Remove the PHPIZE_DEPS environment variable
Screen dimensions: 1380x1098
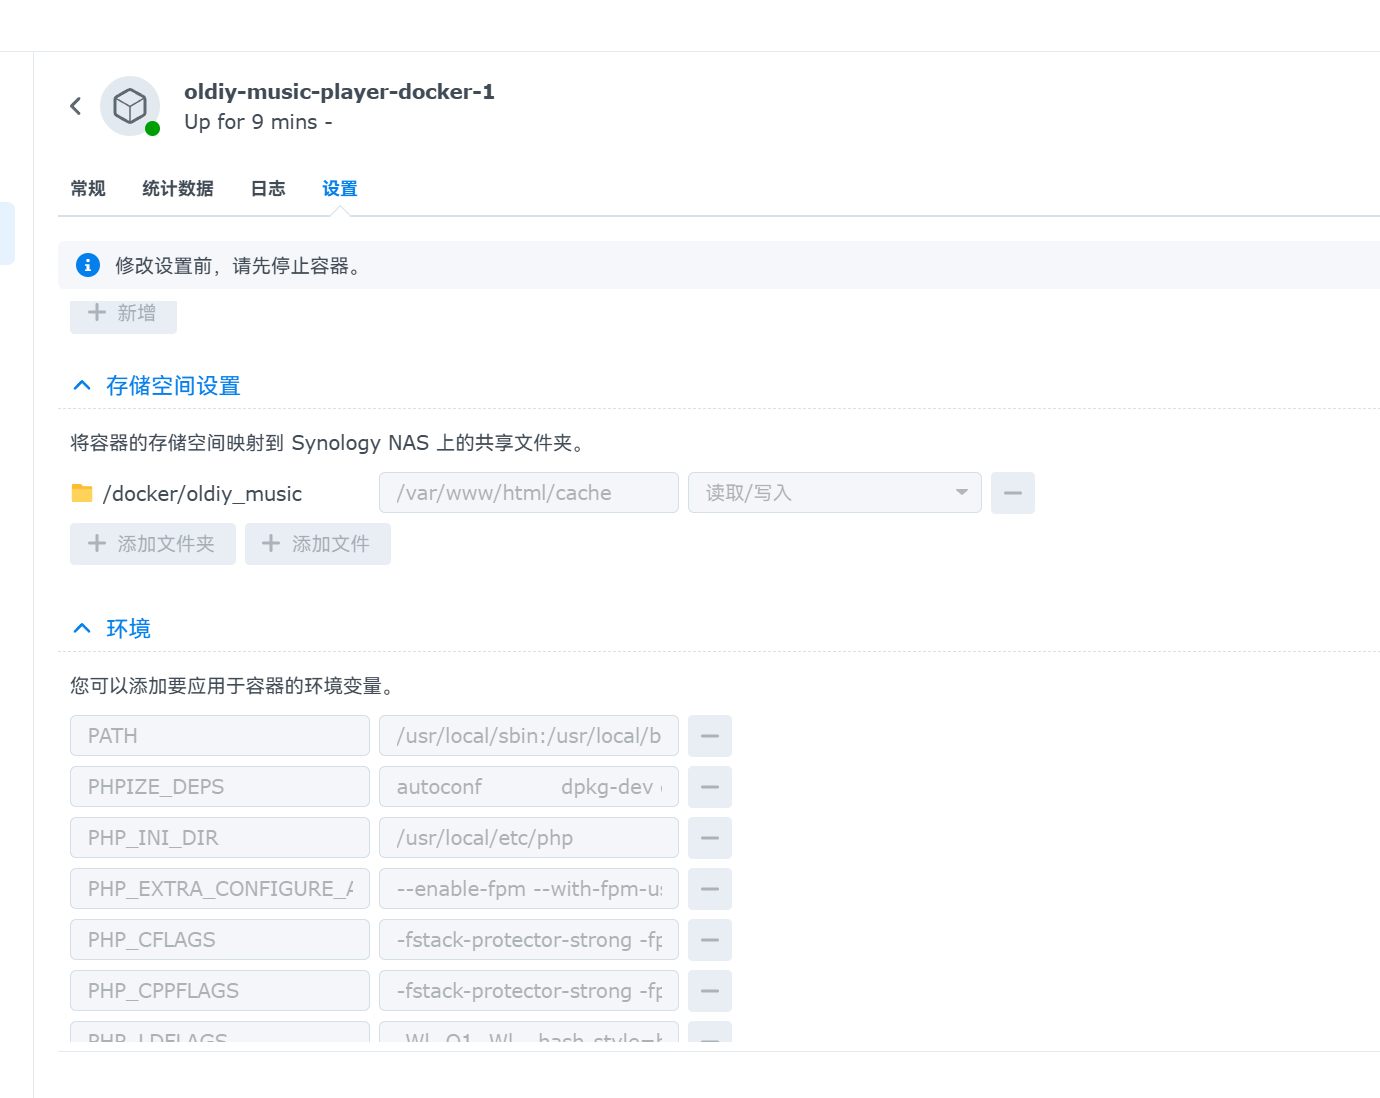(710, 787)
